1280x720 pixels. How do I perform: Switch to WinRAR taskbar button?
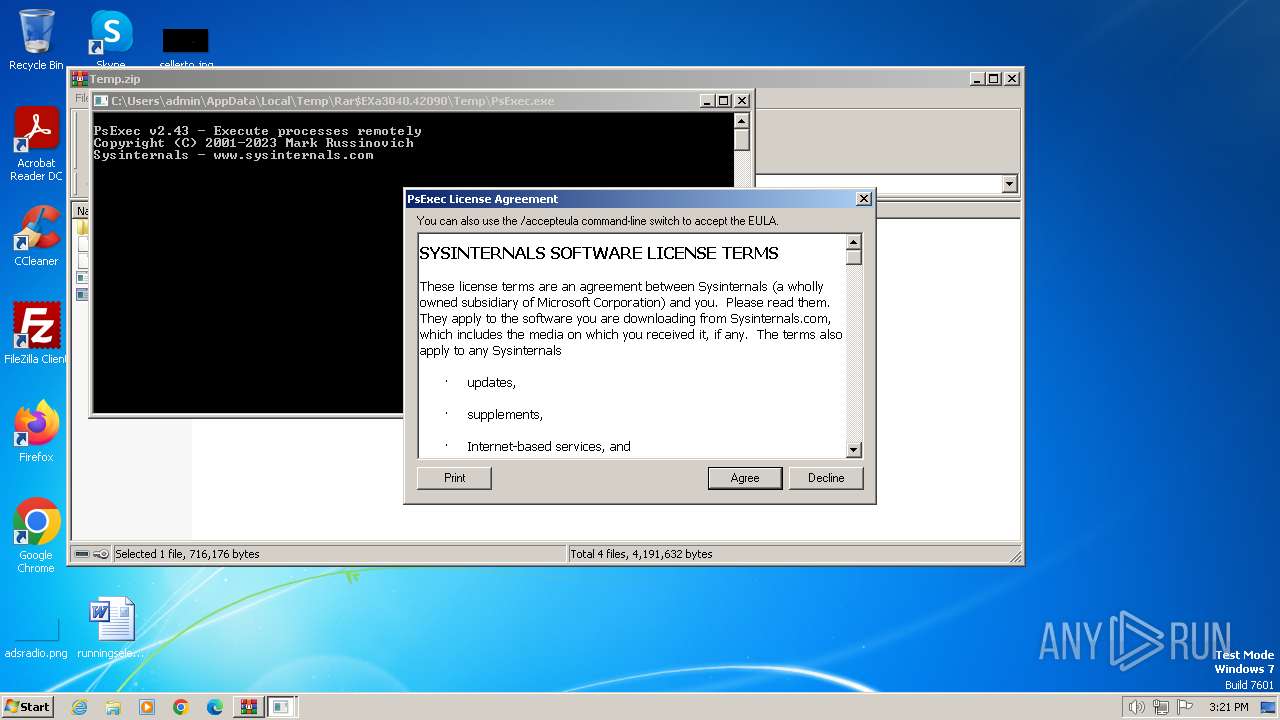click(x=249, y=707)
